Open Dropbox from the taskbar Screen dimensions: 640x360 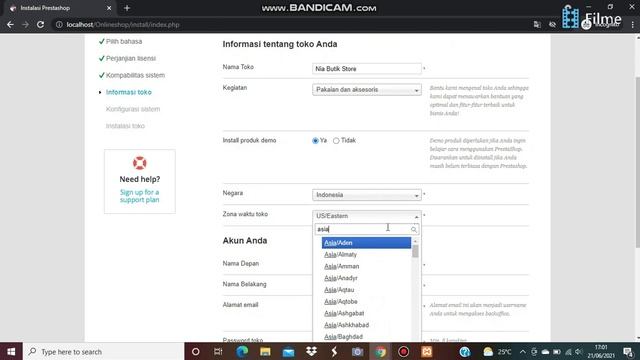(311, 351)
